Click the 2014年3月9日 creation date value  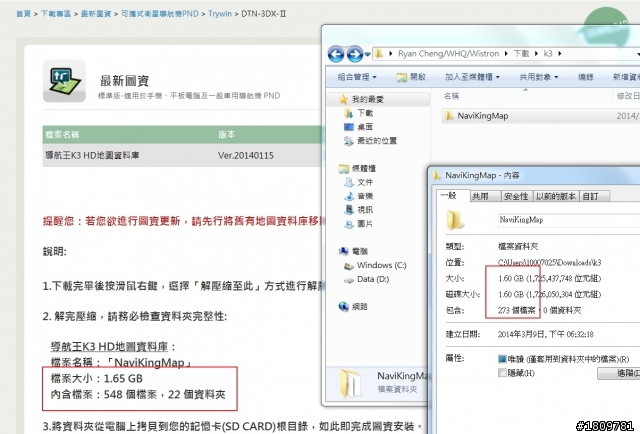tap(545, 334)
